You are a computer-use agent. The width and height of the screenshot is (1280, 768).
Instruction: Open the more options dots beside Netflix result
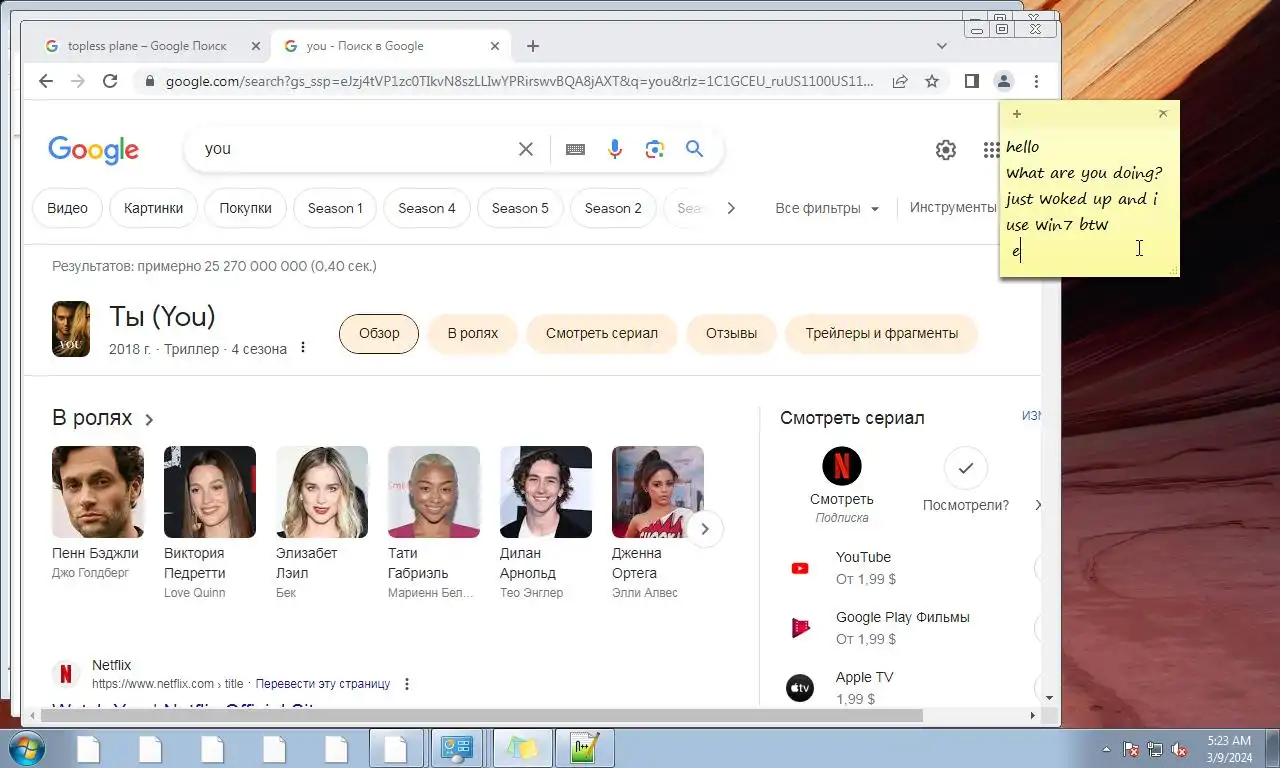point(407,684)
